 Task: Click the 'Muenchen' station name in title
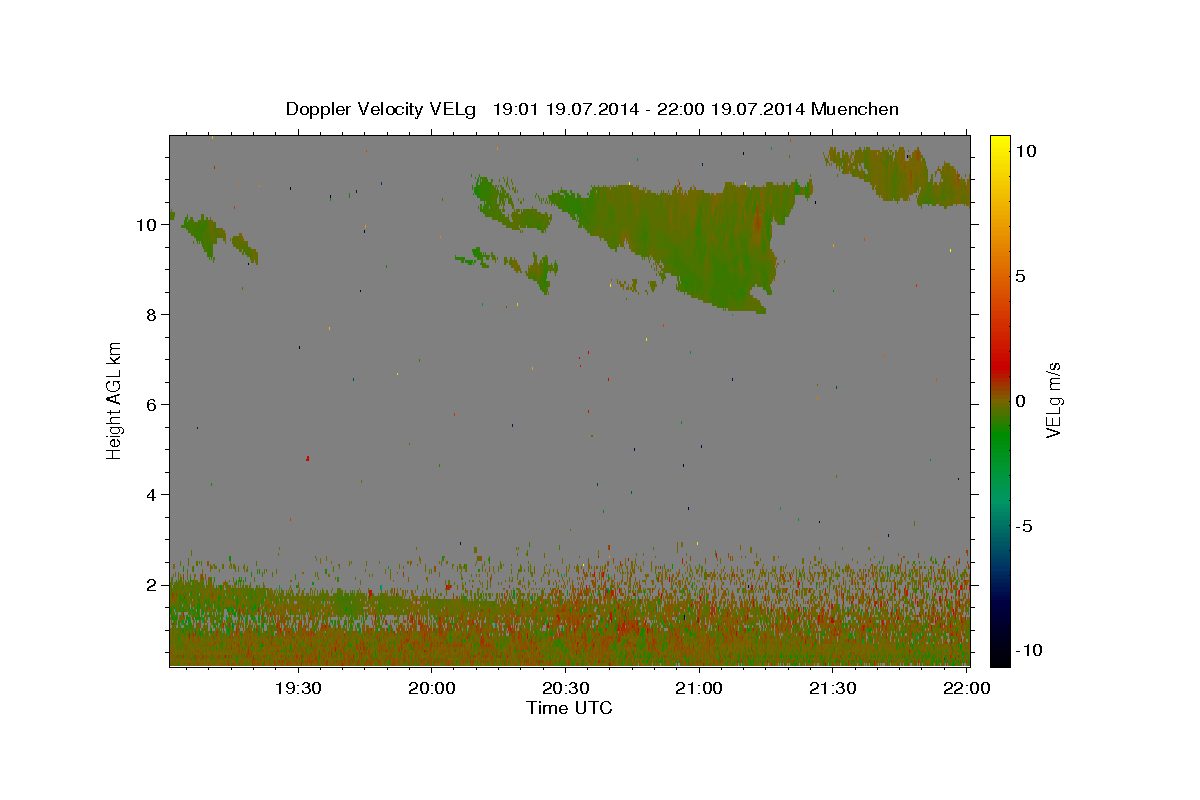(x=855, y=109)
